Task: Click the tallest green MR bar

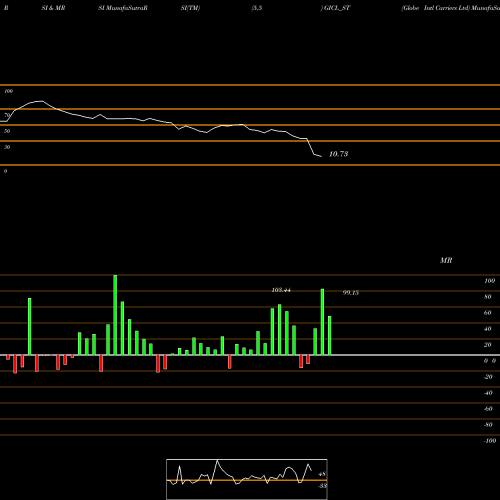Action: (x=115, y=315)
